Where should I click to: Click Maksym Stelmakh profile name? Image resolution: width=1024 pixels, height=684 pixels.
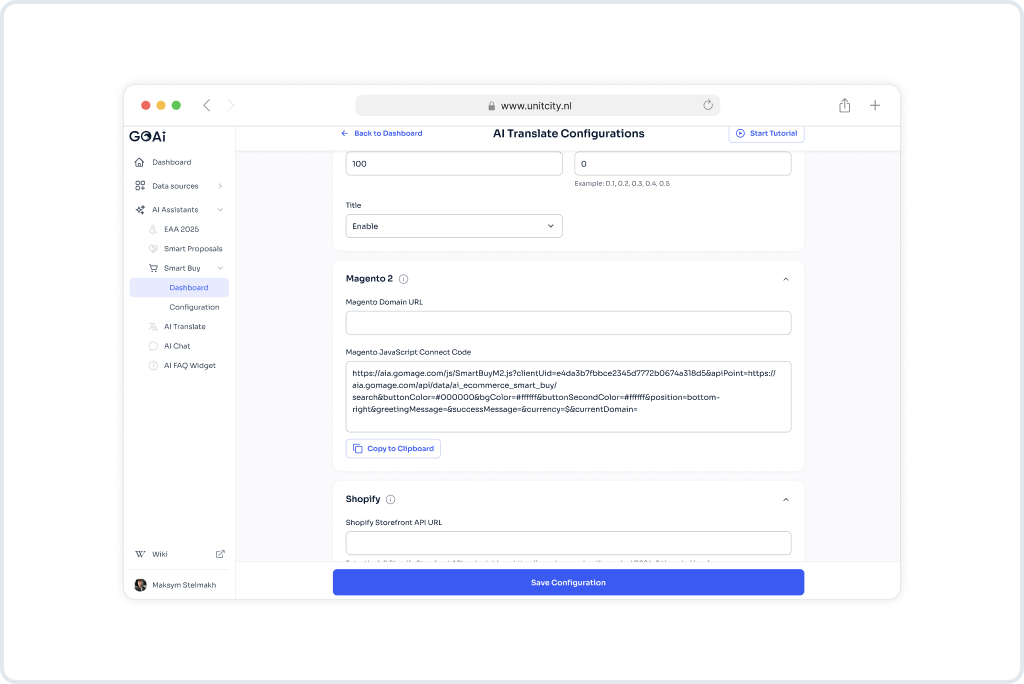click(184, 585)
